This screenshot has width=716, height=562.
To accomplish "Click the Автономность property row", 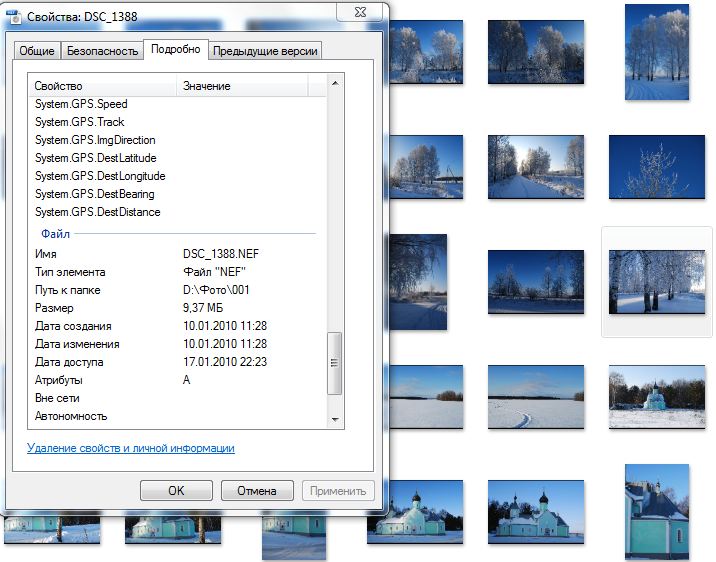I will click(x=178, y=416).
